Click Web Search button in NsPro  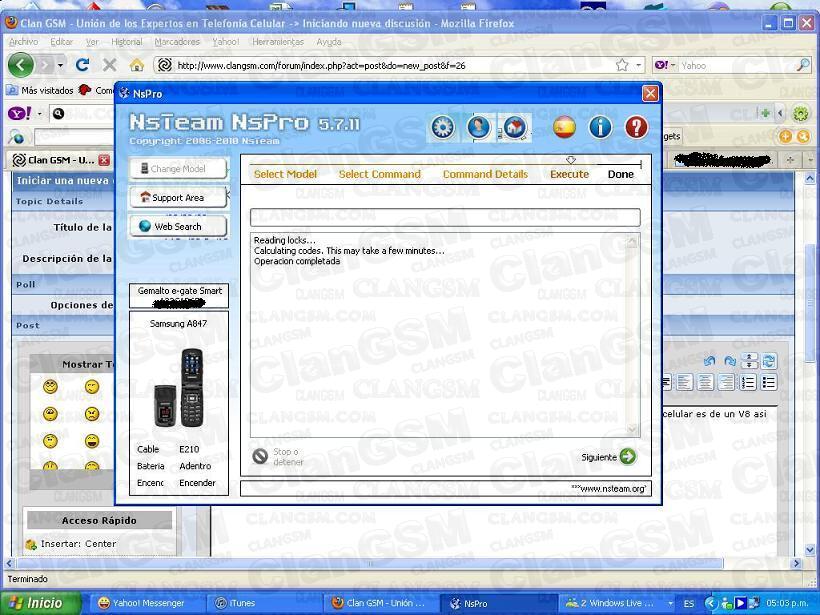pyautogui.click(x=178, y=226)
